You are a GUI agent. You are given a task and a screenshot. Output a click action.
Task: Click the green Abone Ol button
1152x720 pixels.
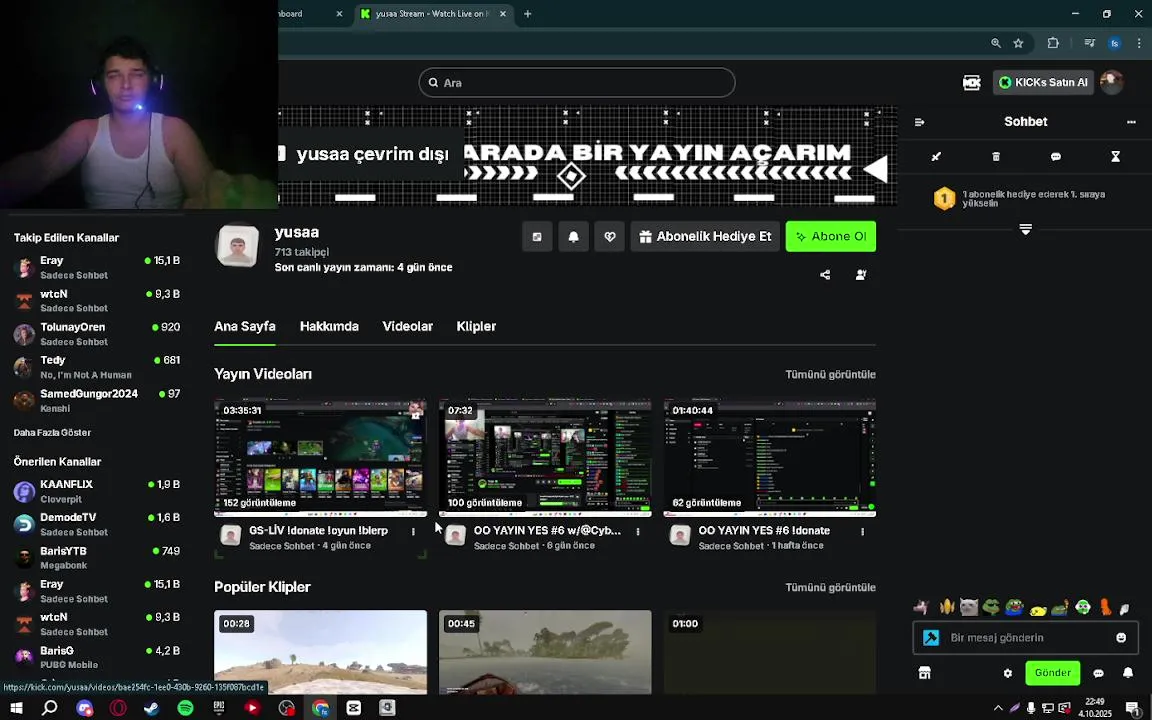(831, 237)
